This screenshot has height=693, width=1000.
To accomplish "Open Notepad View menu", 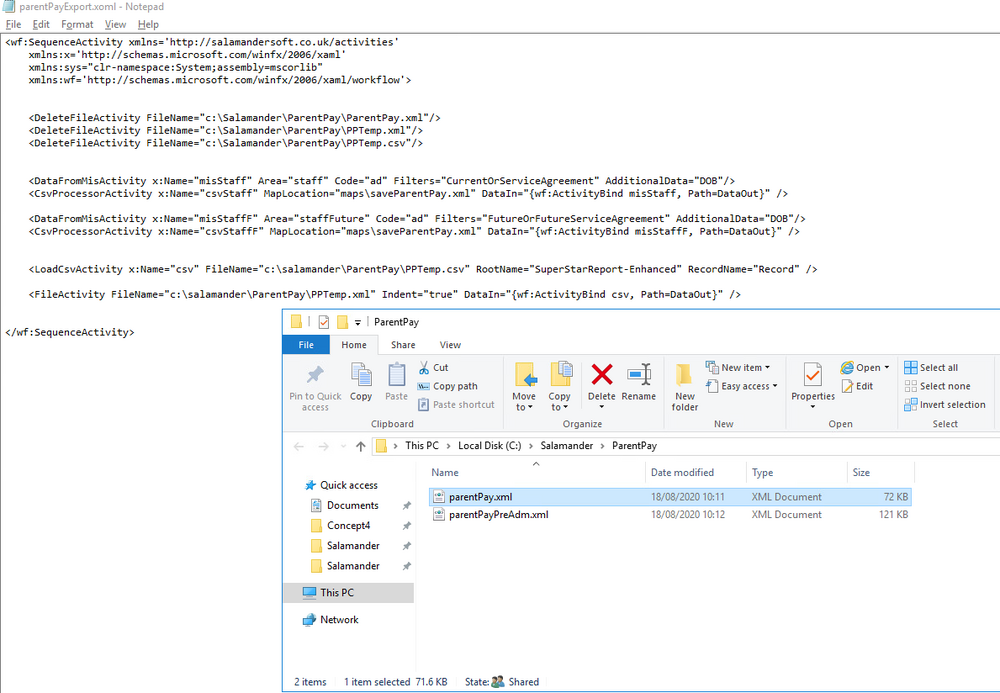I will click(115, 24).
